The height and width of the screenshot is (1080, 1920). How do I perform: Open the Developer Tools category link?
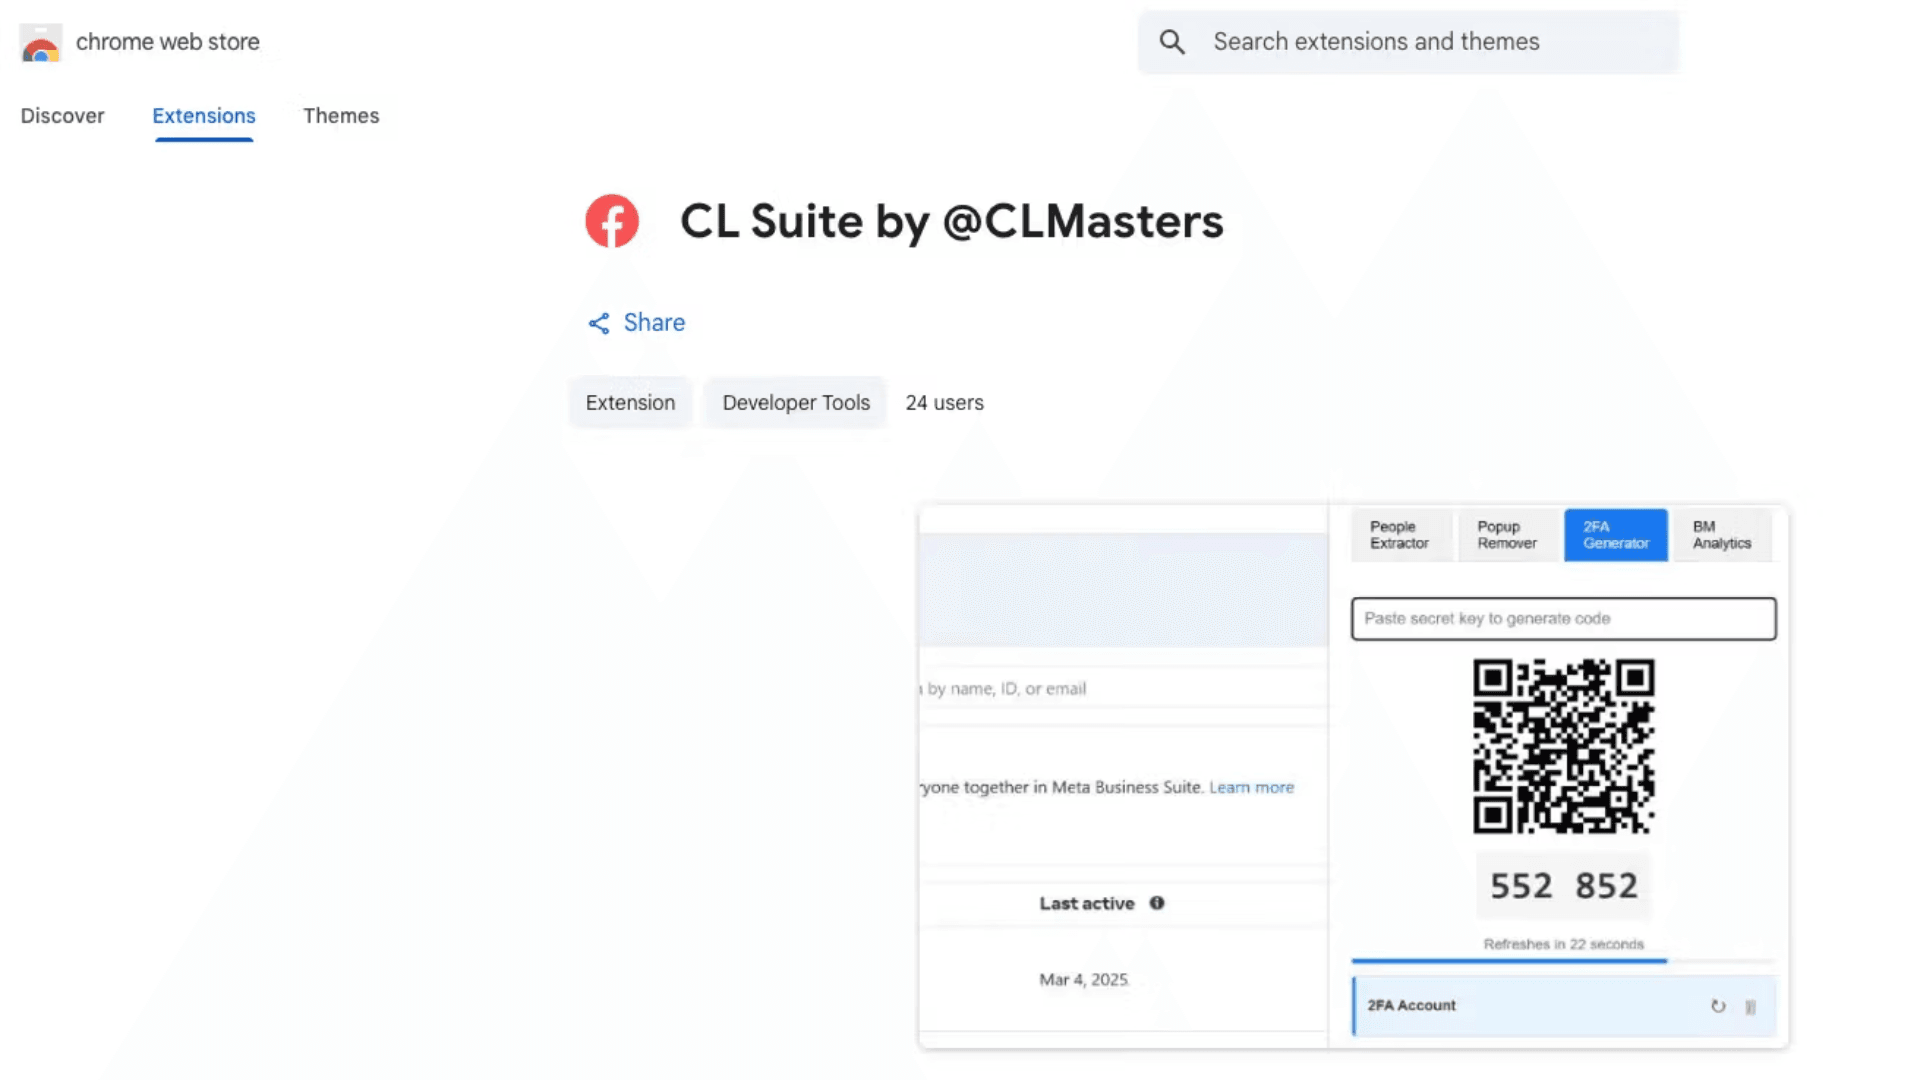tap(796, 403)
